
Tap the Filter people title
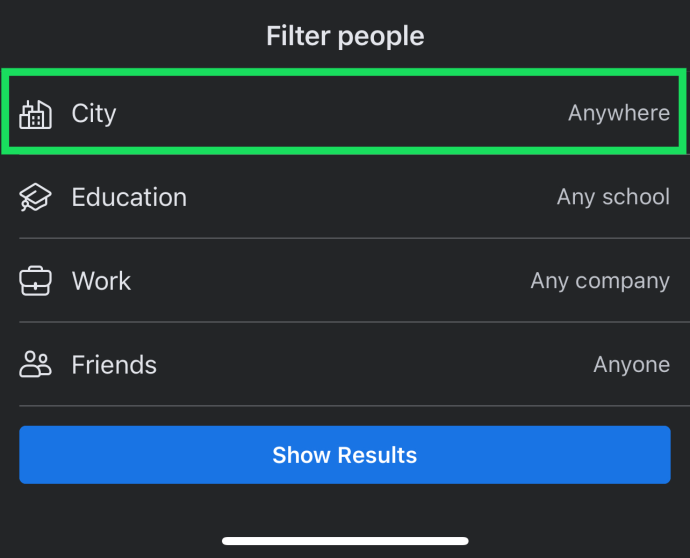pos(345,36)
